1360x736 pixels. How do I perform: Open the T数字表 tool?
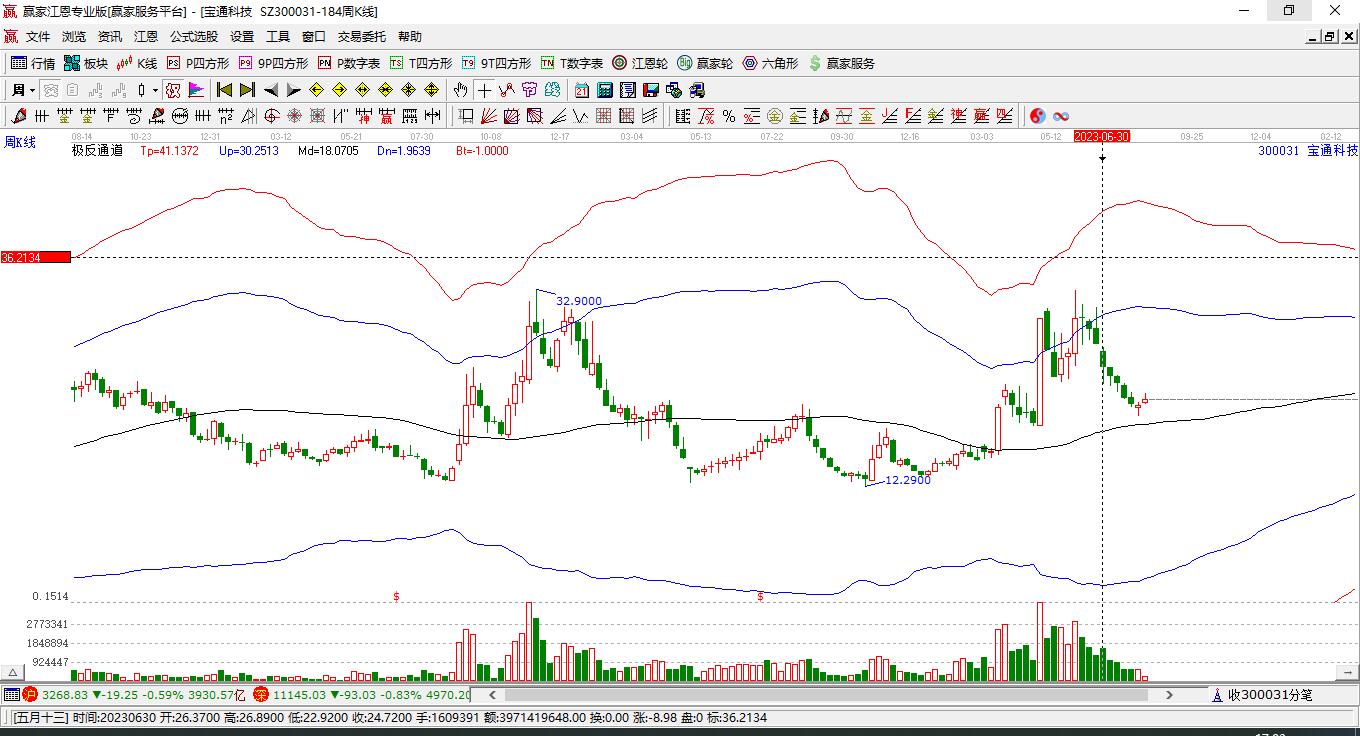(x=572, y=63)
